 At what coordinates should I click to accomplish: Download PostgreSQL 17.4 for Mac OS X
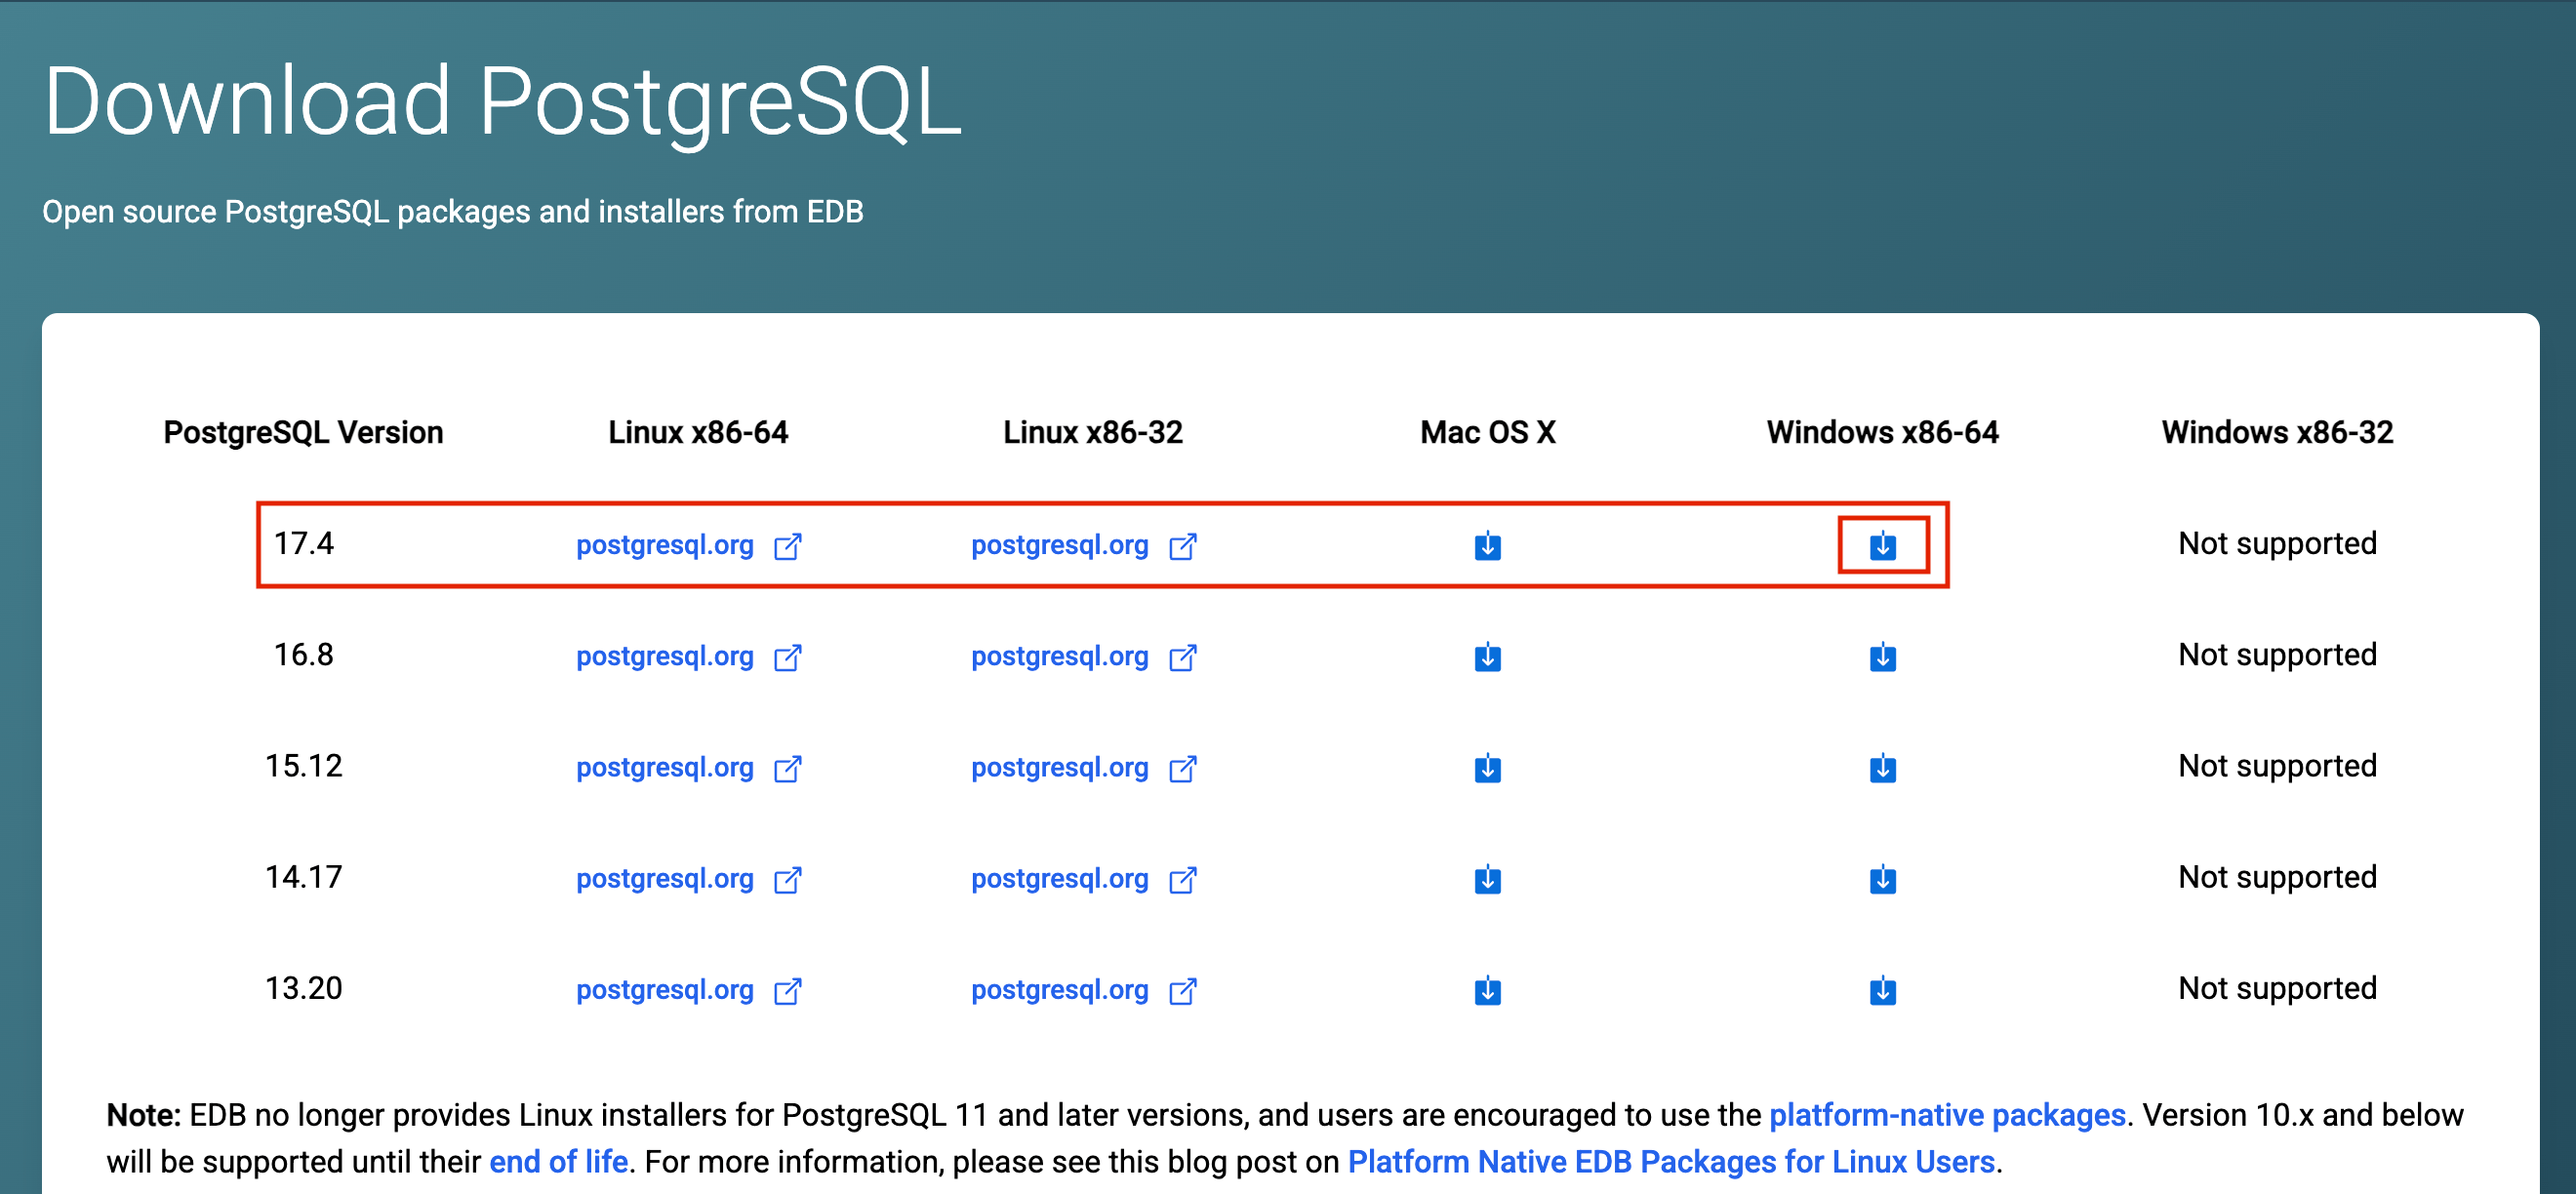pyautogui.click(x=1487, y=545)
